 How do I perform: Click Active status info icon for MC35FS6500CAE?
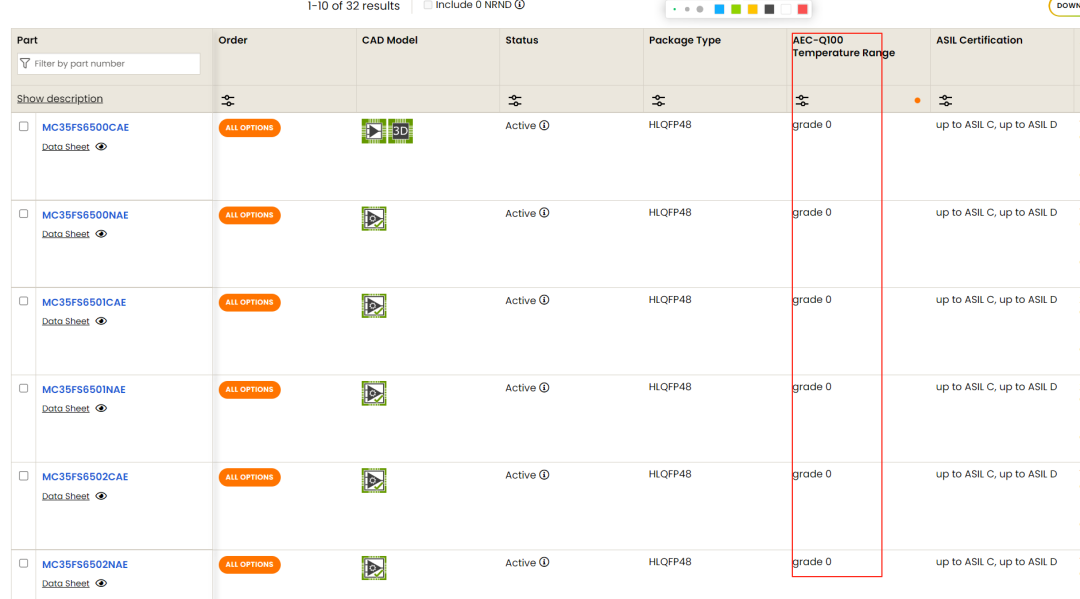(x=544, y=125)
